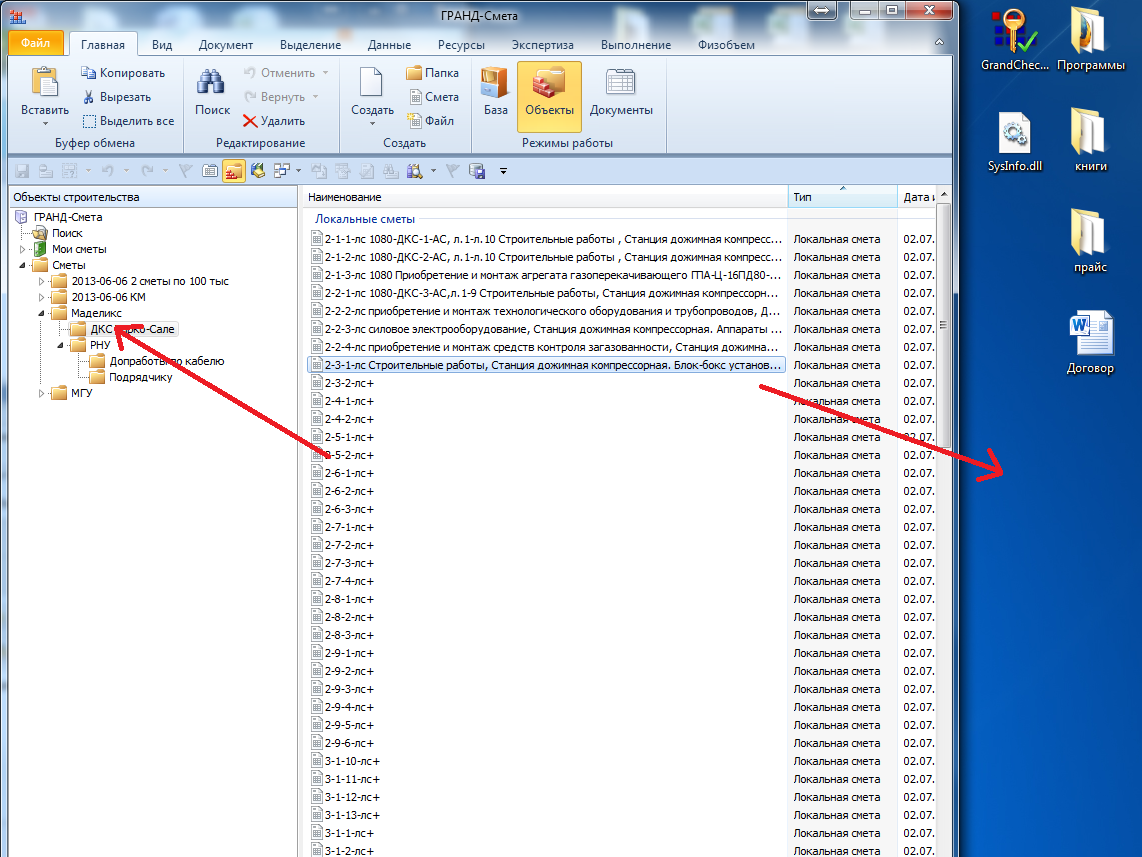
Task: Collapse the Маделикс tree node
Action: [x=42, y=313]
